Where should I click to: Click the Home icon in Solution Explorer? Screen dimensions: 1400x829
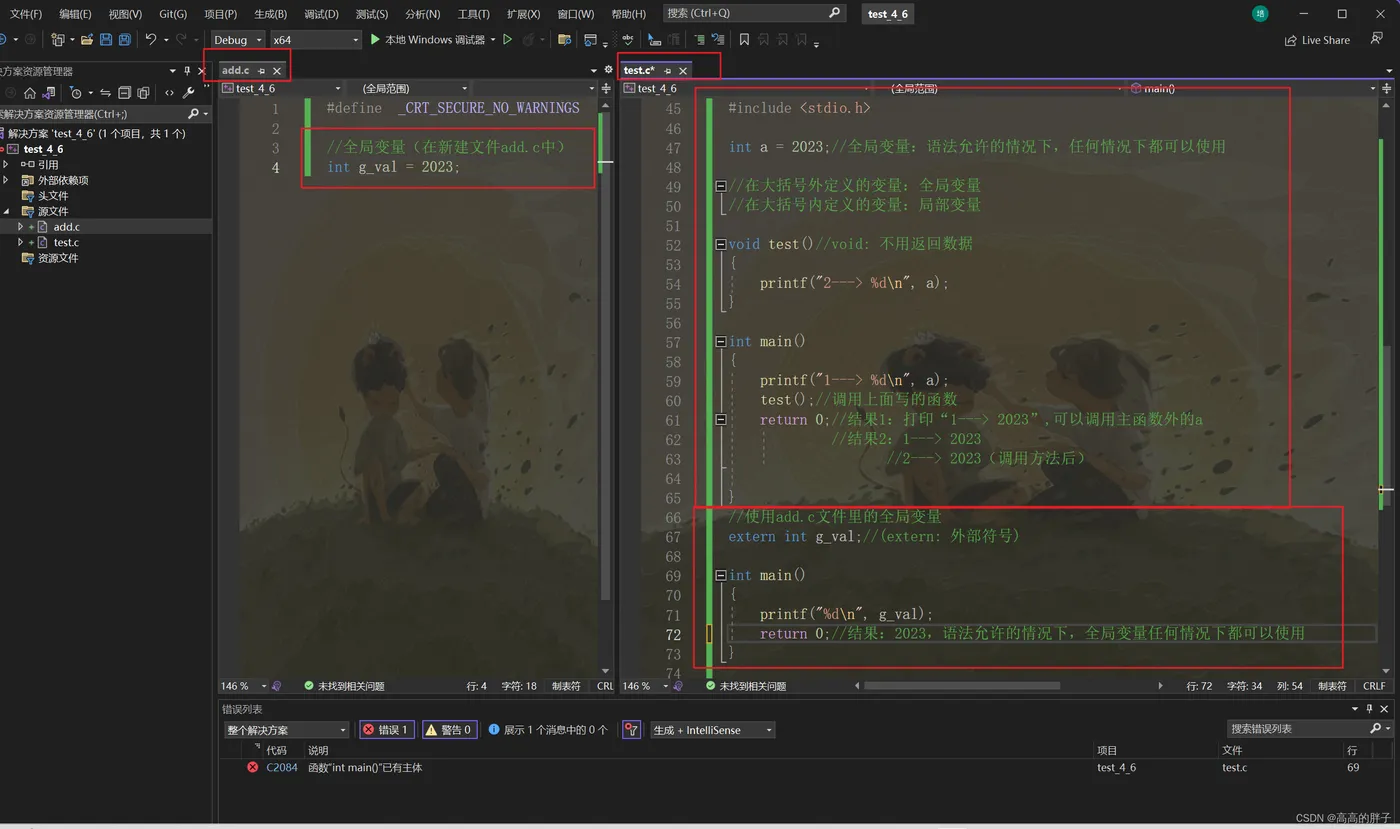point(29,93)
